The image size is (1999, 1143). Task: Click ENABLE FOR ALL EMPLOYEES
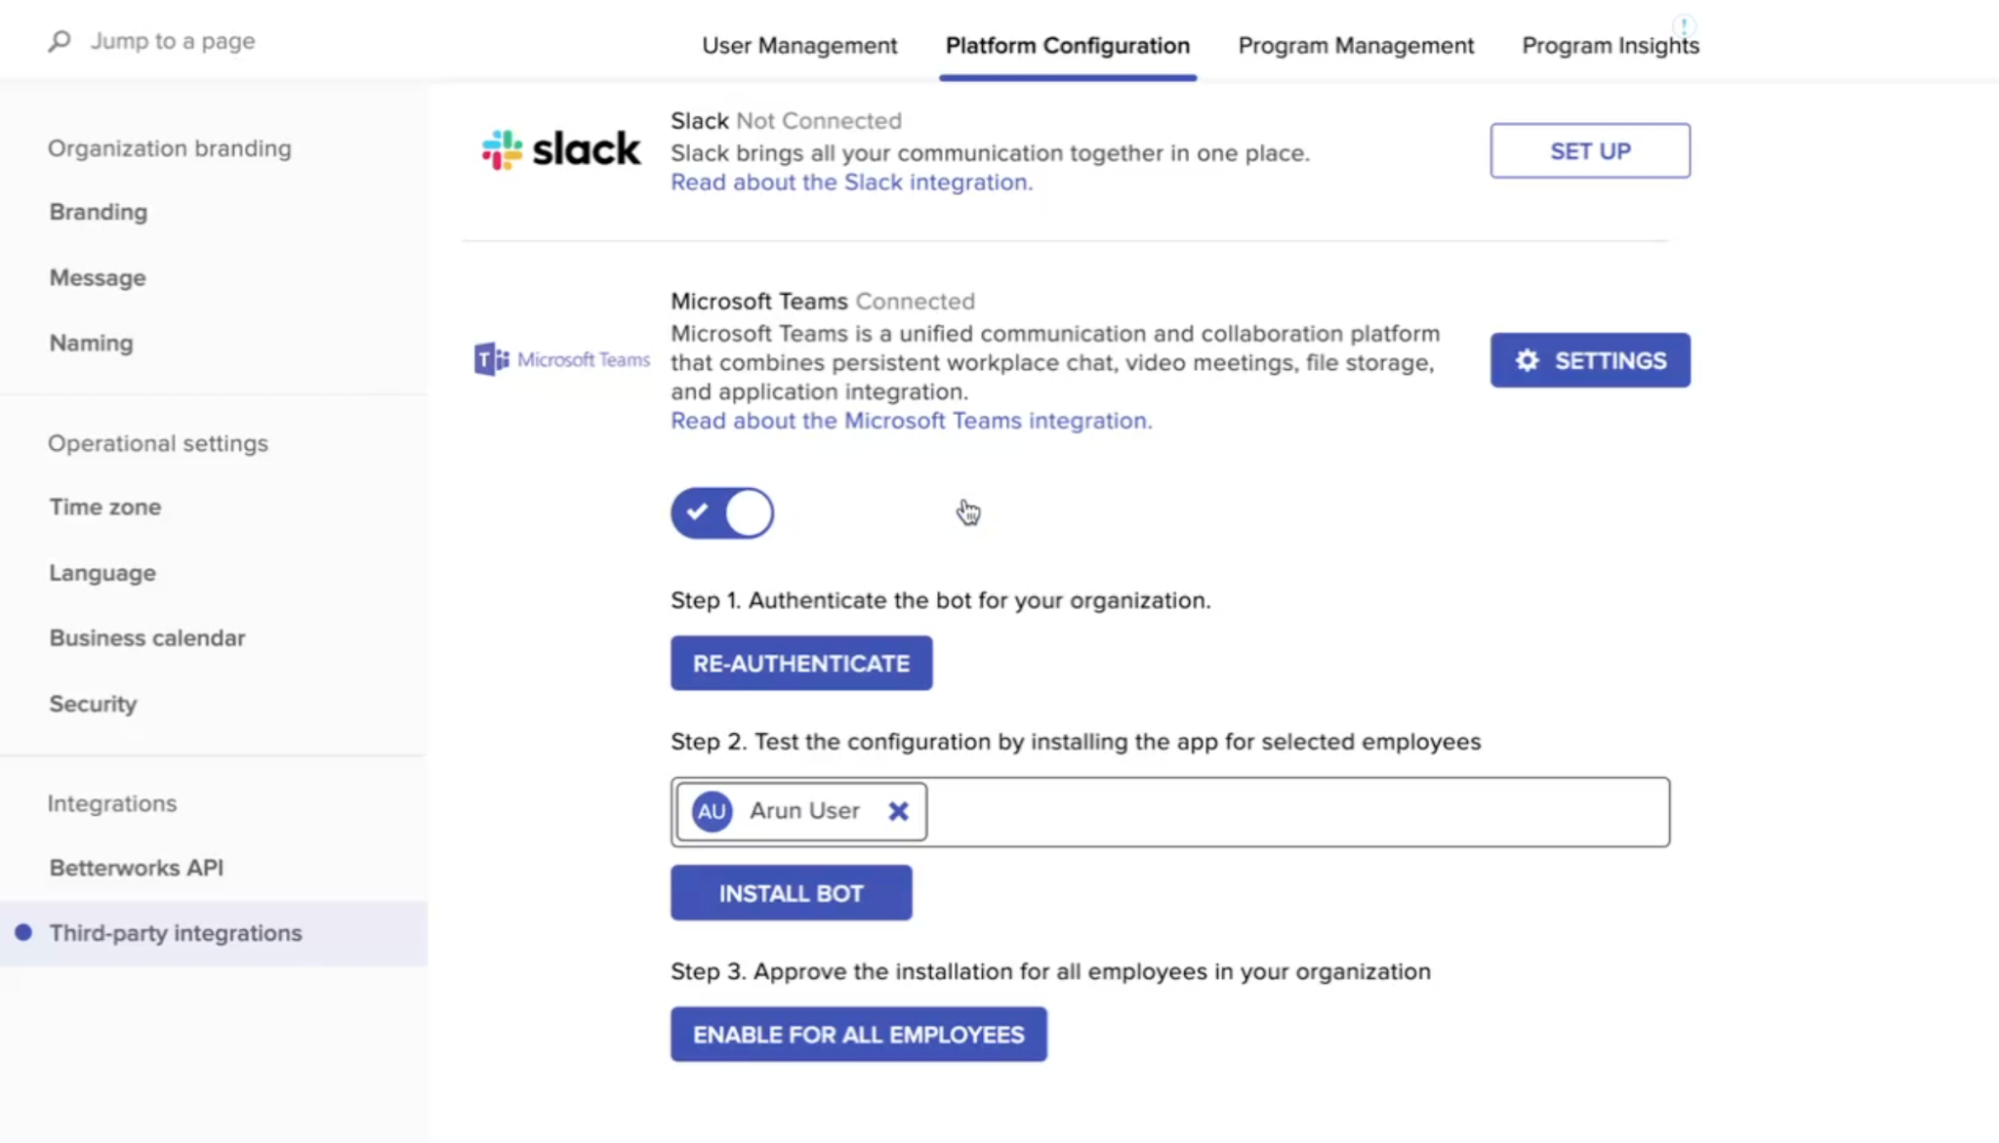(x=857, y=1034)
